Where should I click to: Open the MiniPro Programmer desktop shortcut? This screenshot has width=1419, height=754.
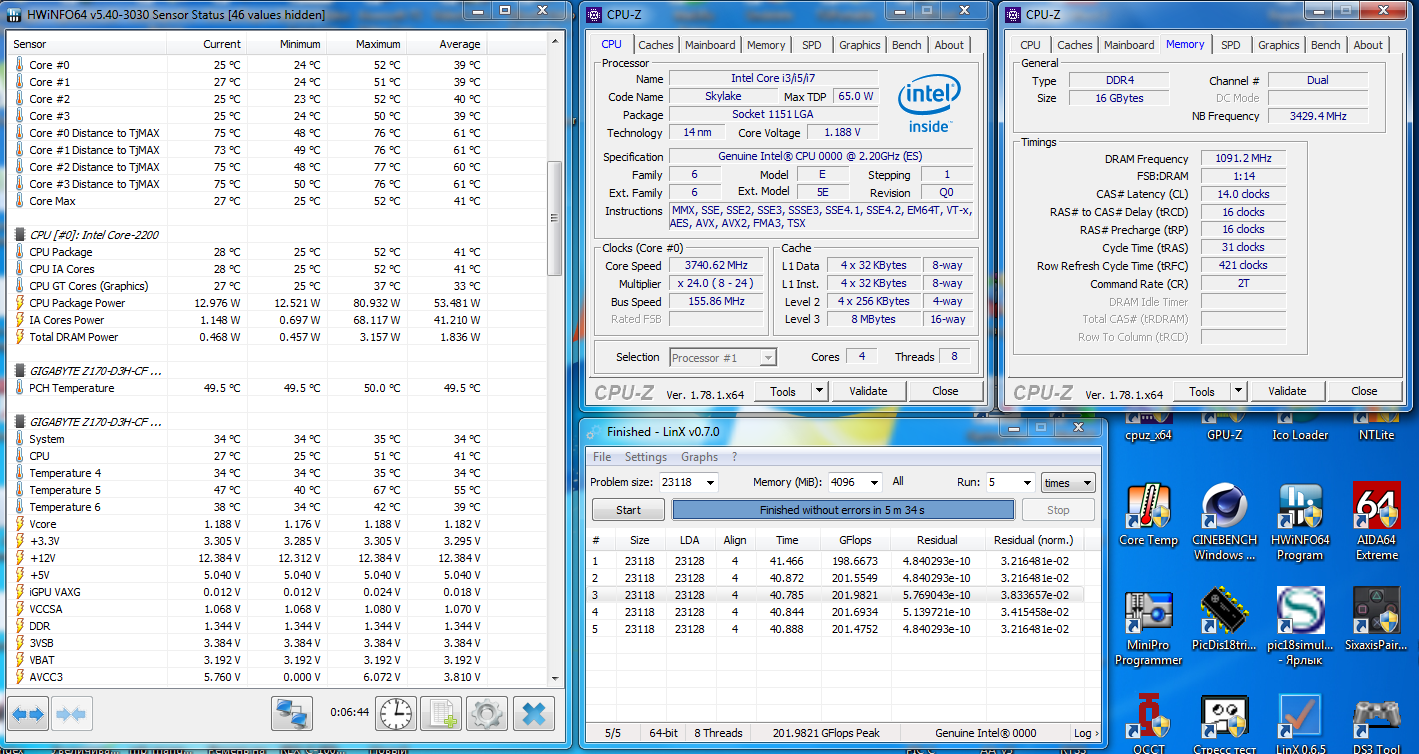1148,626
